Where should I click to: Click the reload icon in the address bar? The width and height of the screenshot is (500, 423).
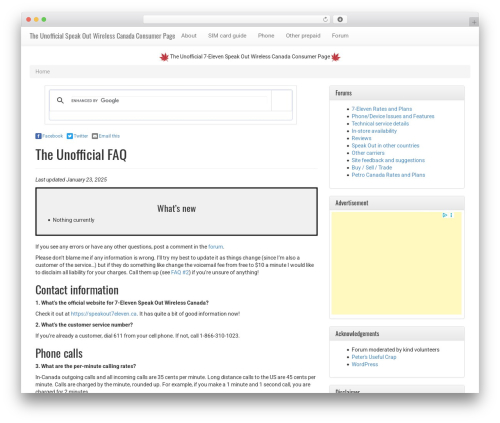tap(325, 19)
